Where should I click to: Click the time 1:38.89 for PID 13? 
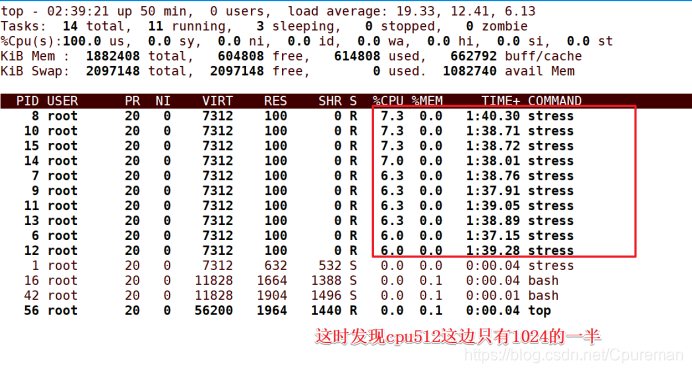[x=493, y=221]
